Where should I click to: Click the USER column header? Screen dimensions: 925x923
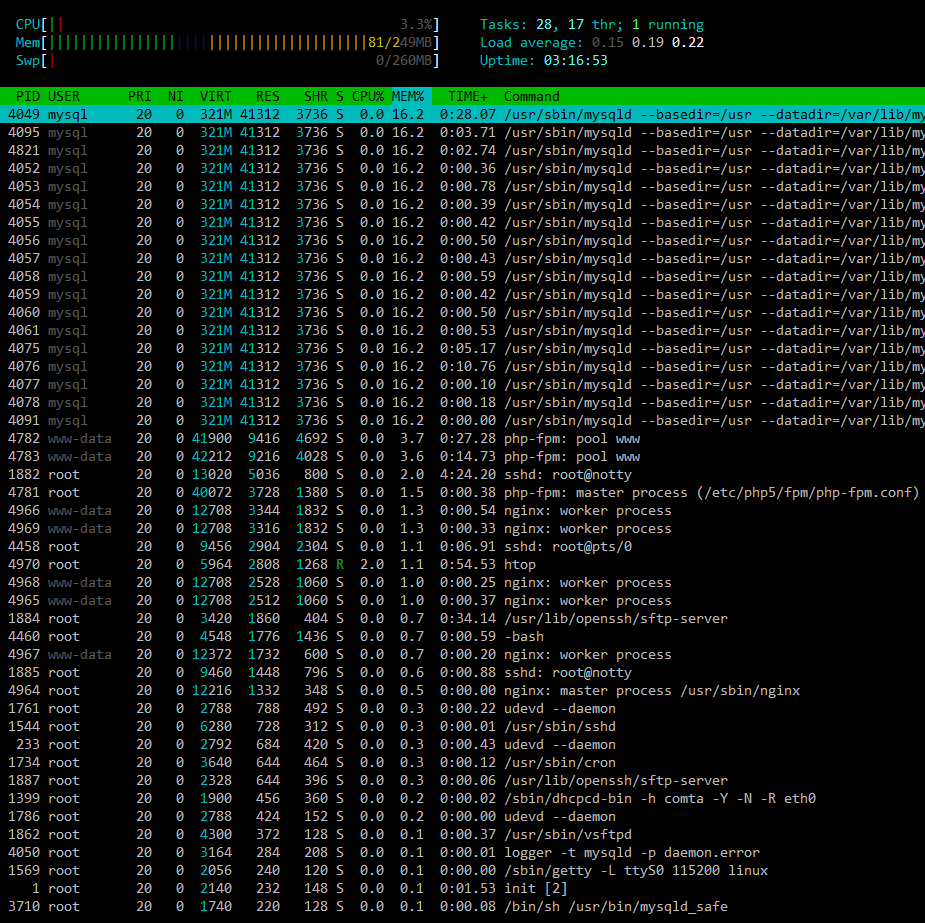64,96
